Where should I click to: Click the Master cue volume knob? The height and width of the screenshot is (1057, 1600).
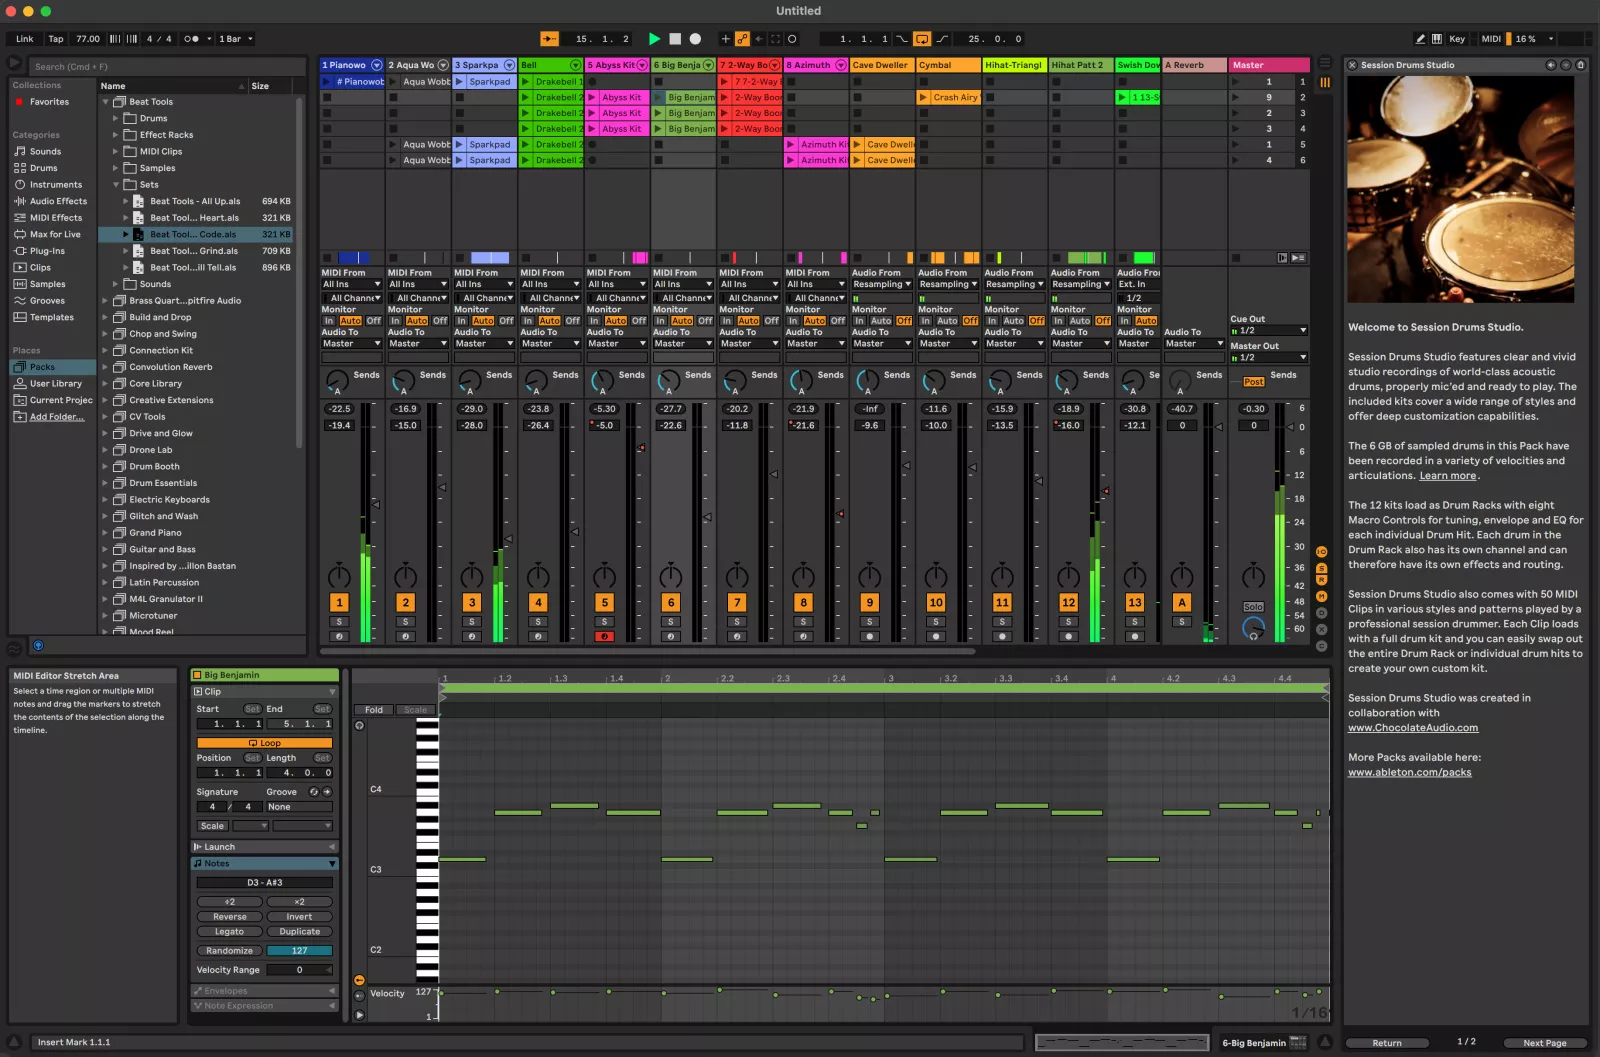click(x=1253, y=629)
